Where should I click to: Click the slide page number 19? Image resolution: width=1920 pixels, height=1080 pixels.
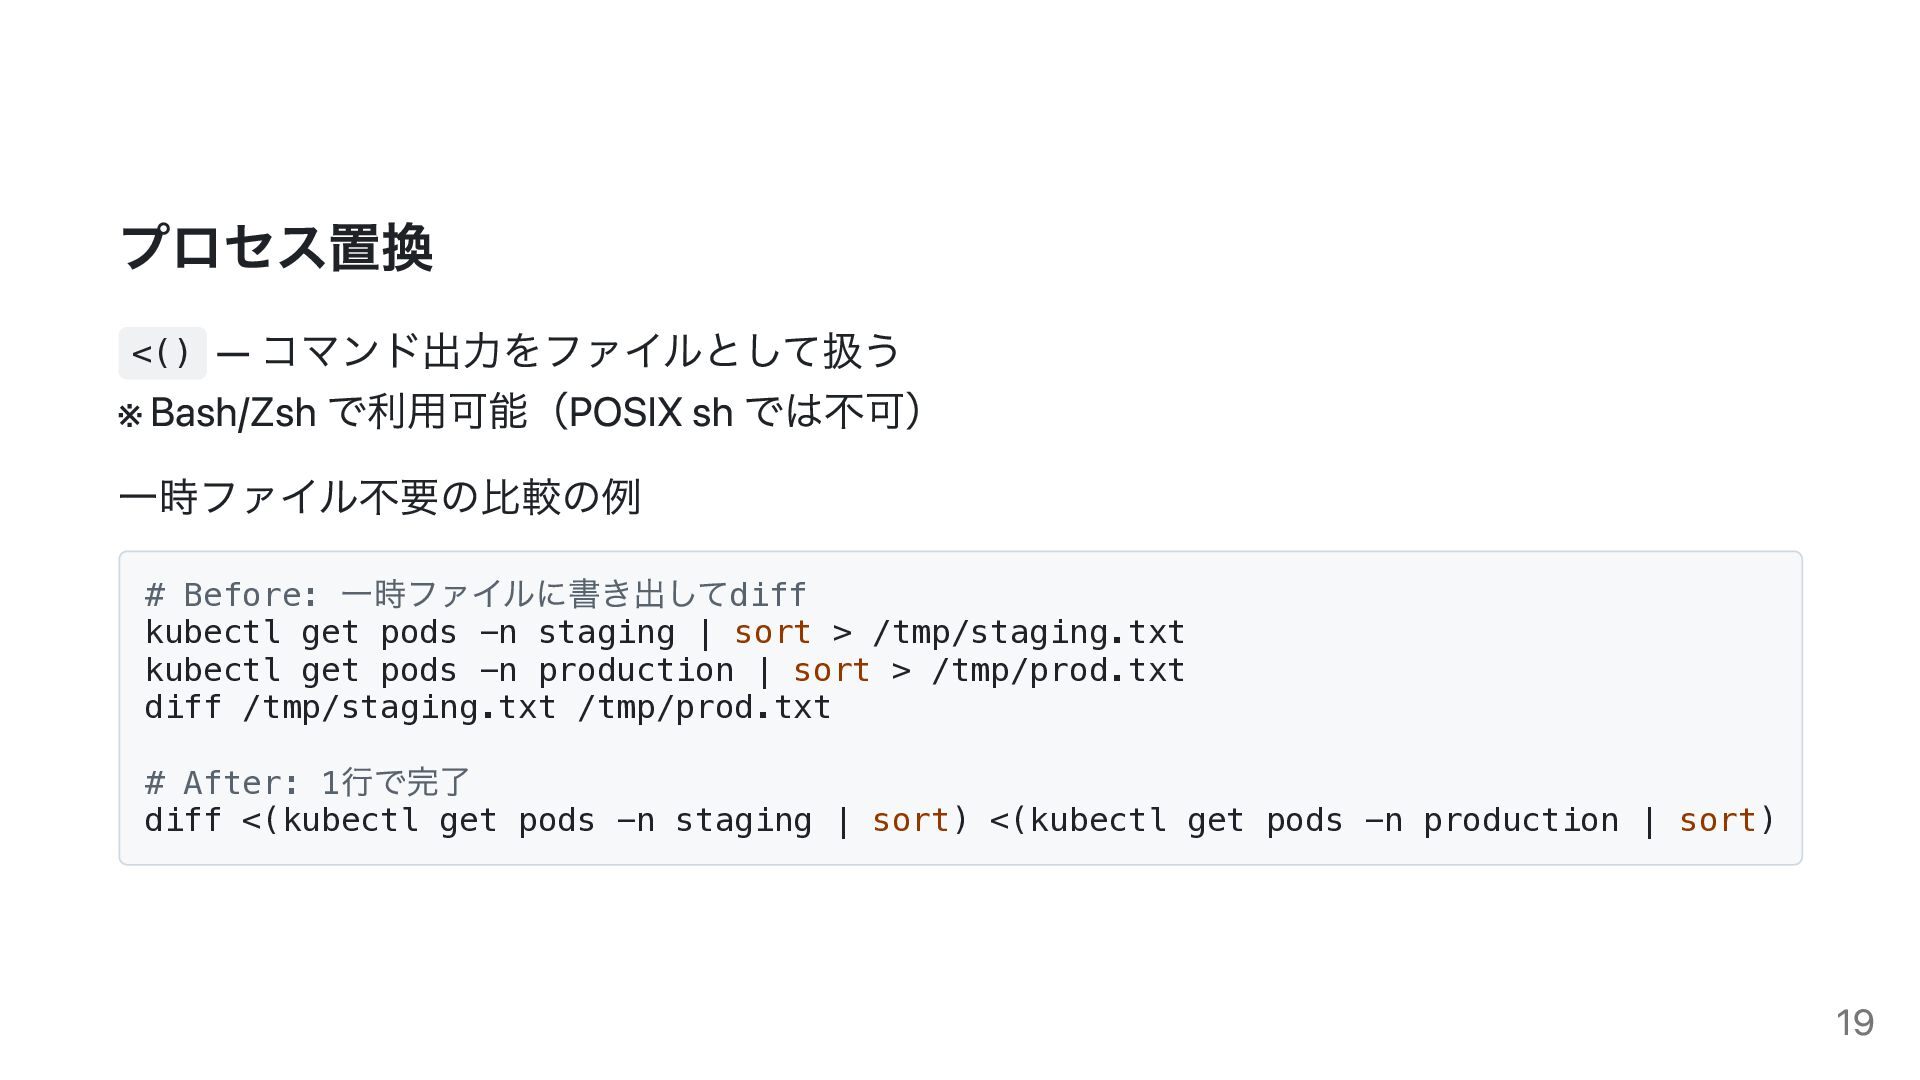[1854, 1023]
